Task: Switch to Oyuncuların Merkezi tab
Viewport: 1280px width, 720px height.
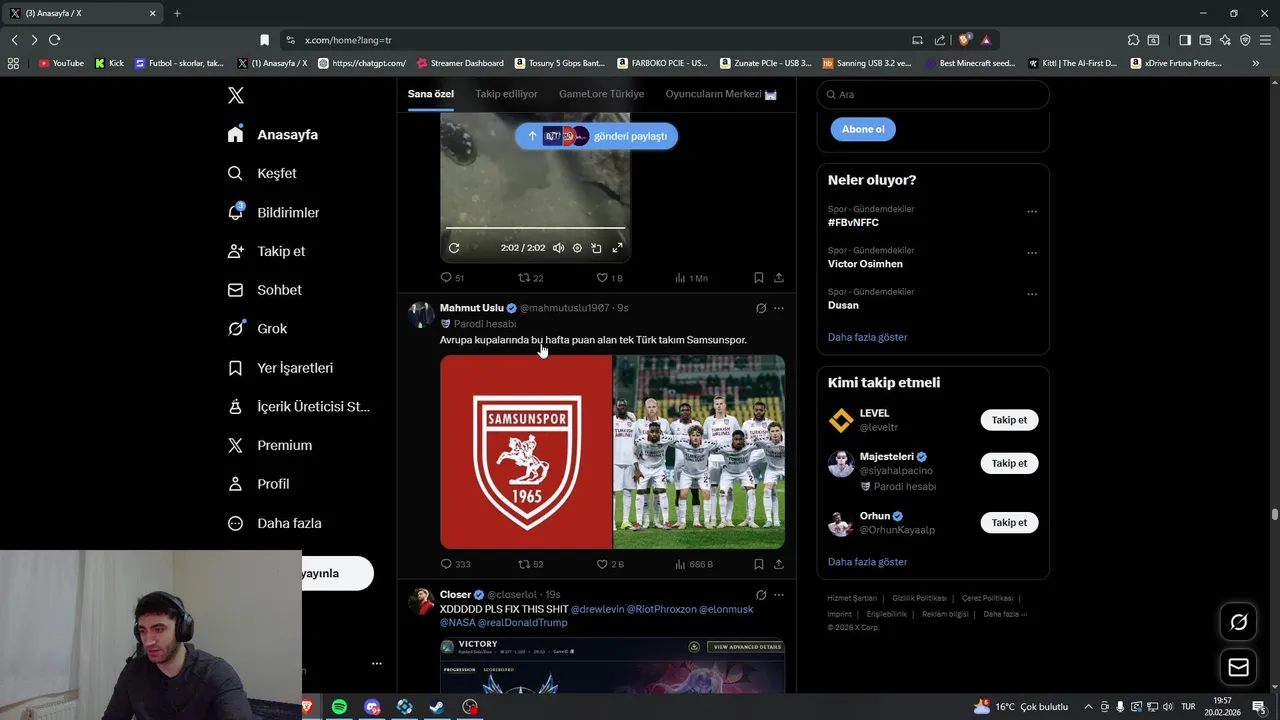Action: [x=721, y=94]
